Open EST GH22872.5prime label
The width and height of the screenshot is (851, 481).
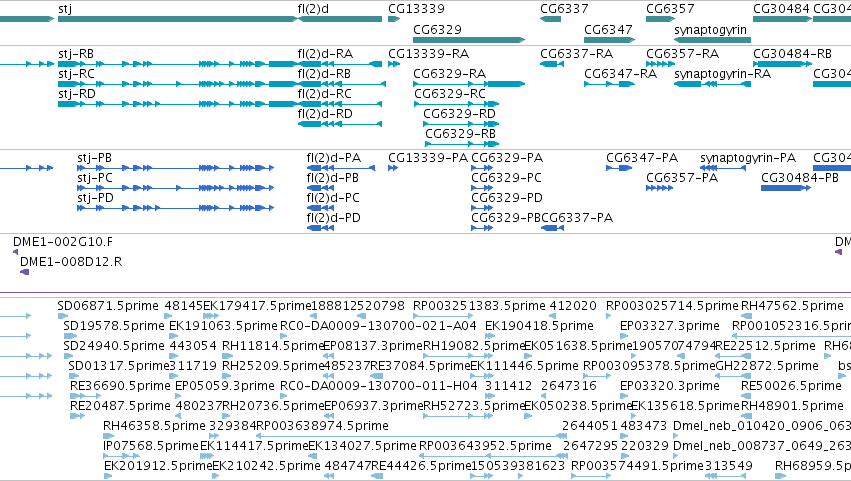767,366
